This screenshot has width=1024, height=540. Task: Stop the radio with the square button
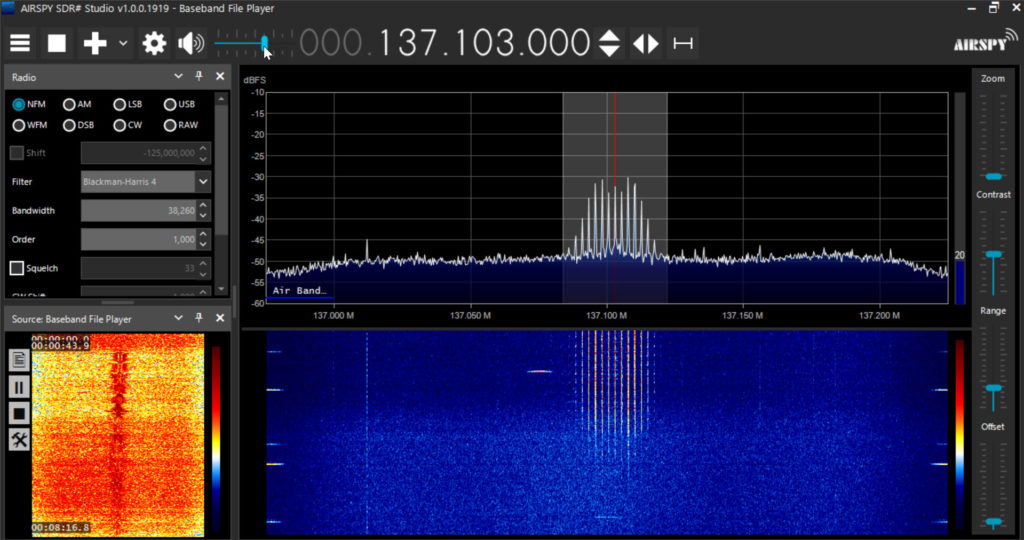tap(57, 43)
